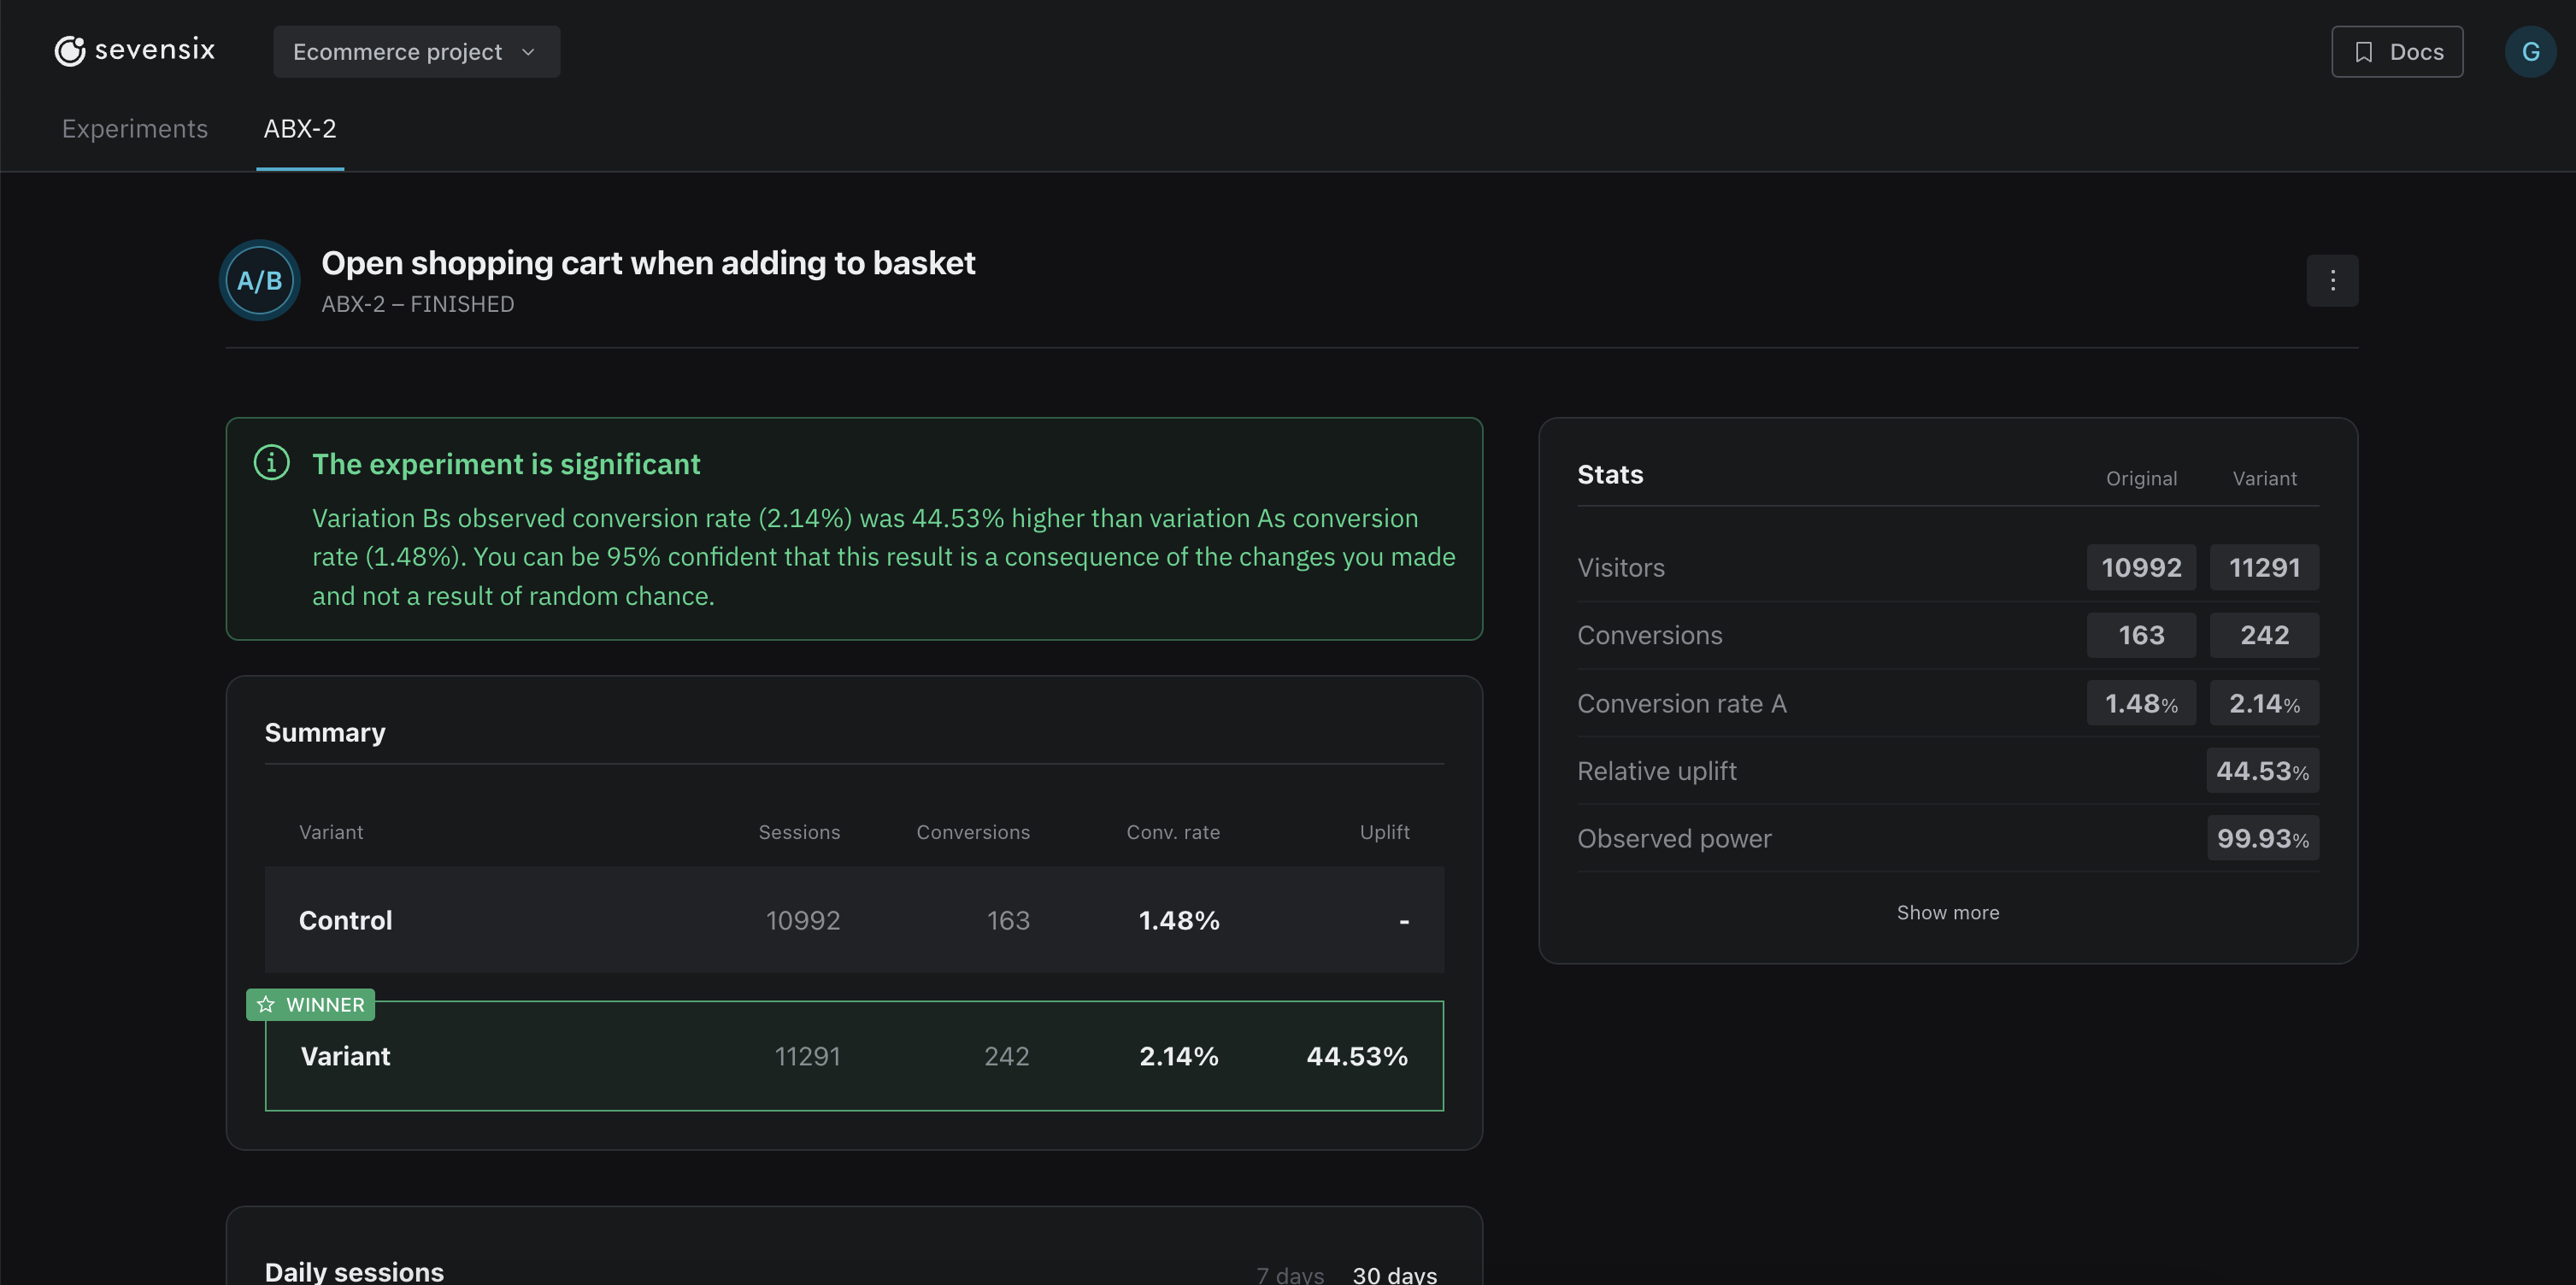Viewport: 2576px width, 1285px height.
Task: Click the experiment title heading
Action: [648, 263]
